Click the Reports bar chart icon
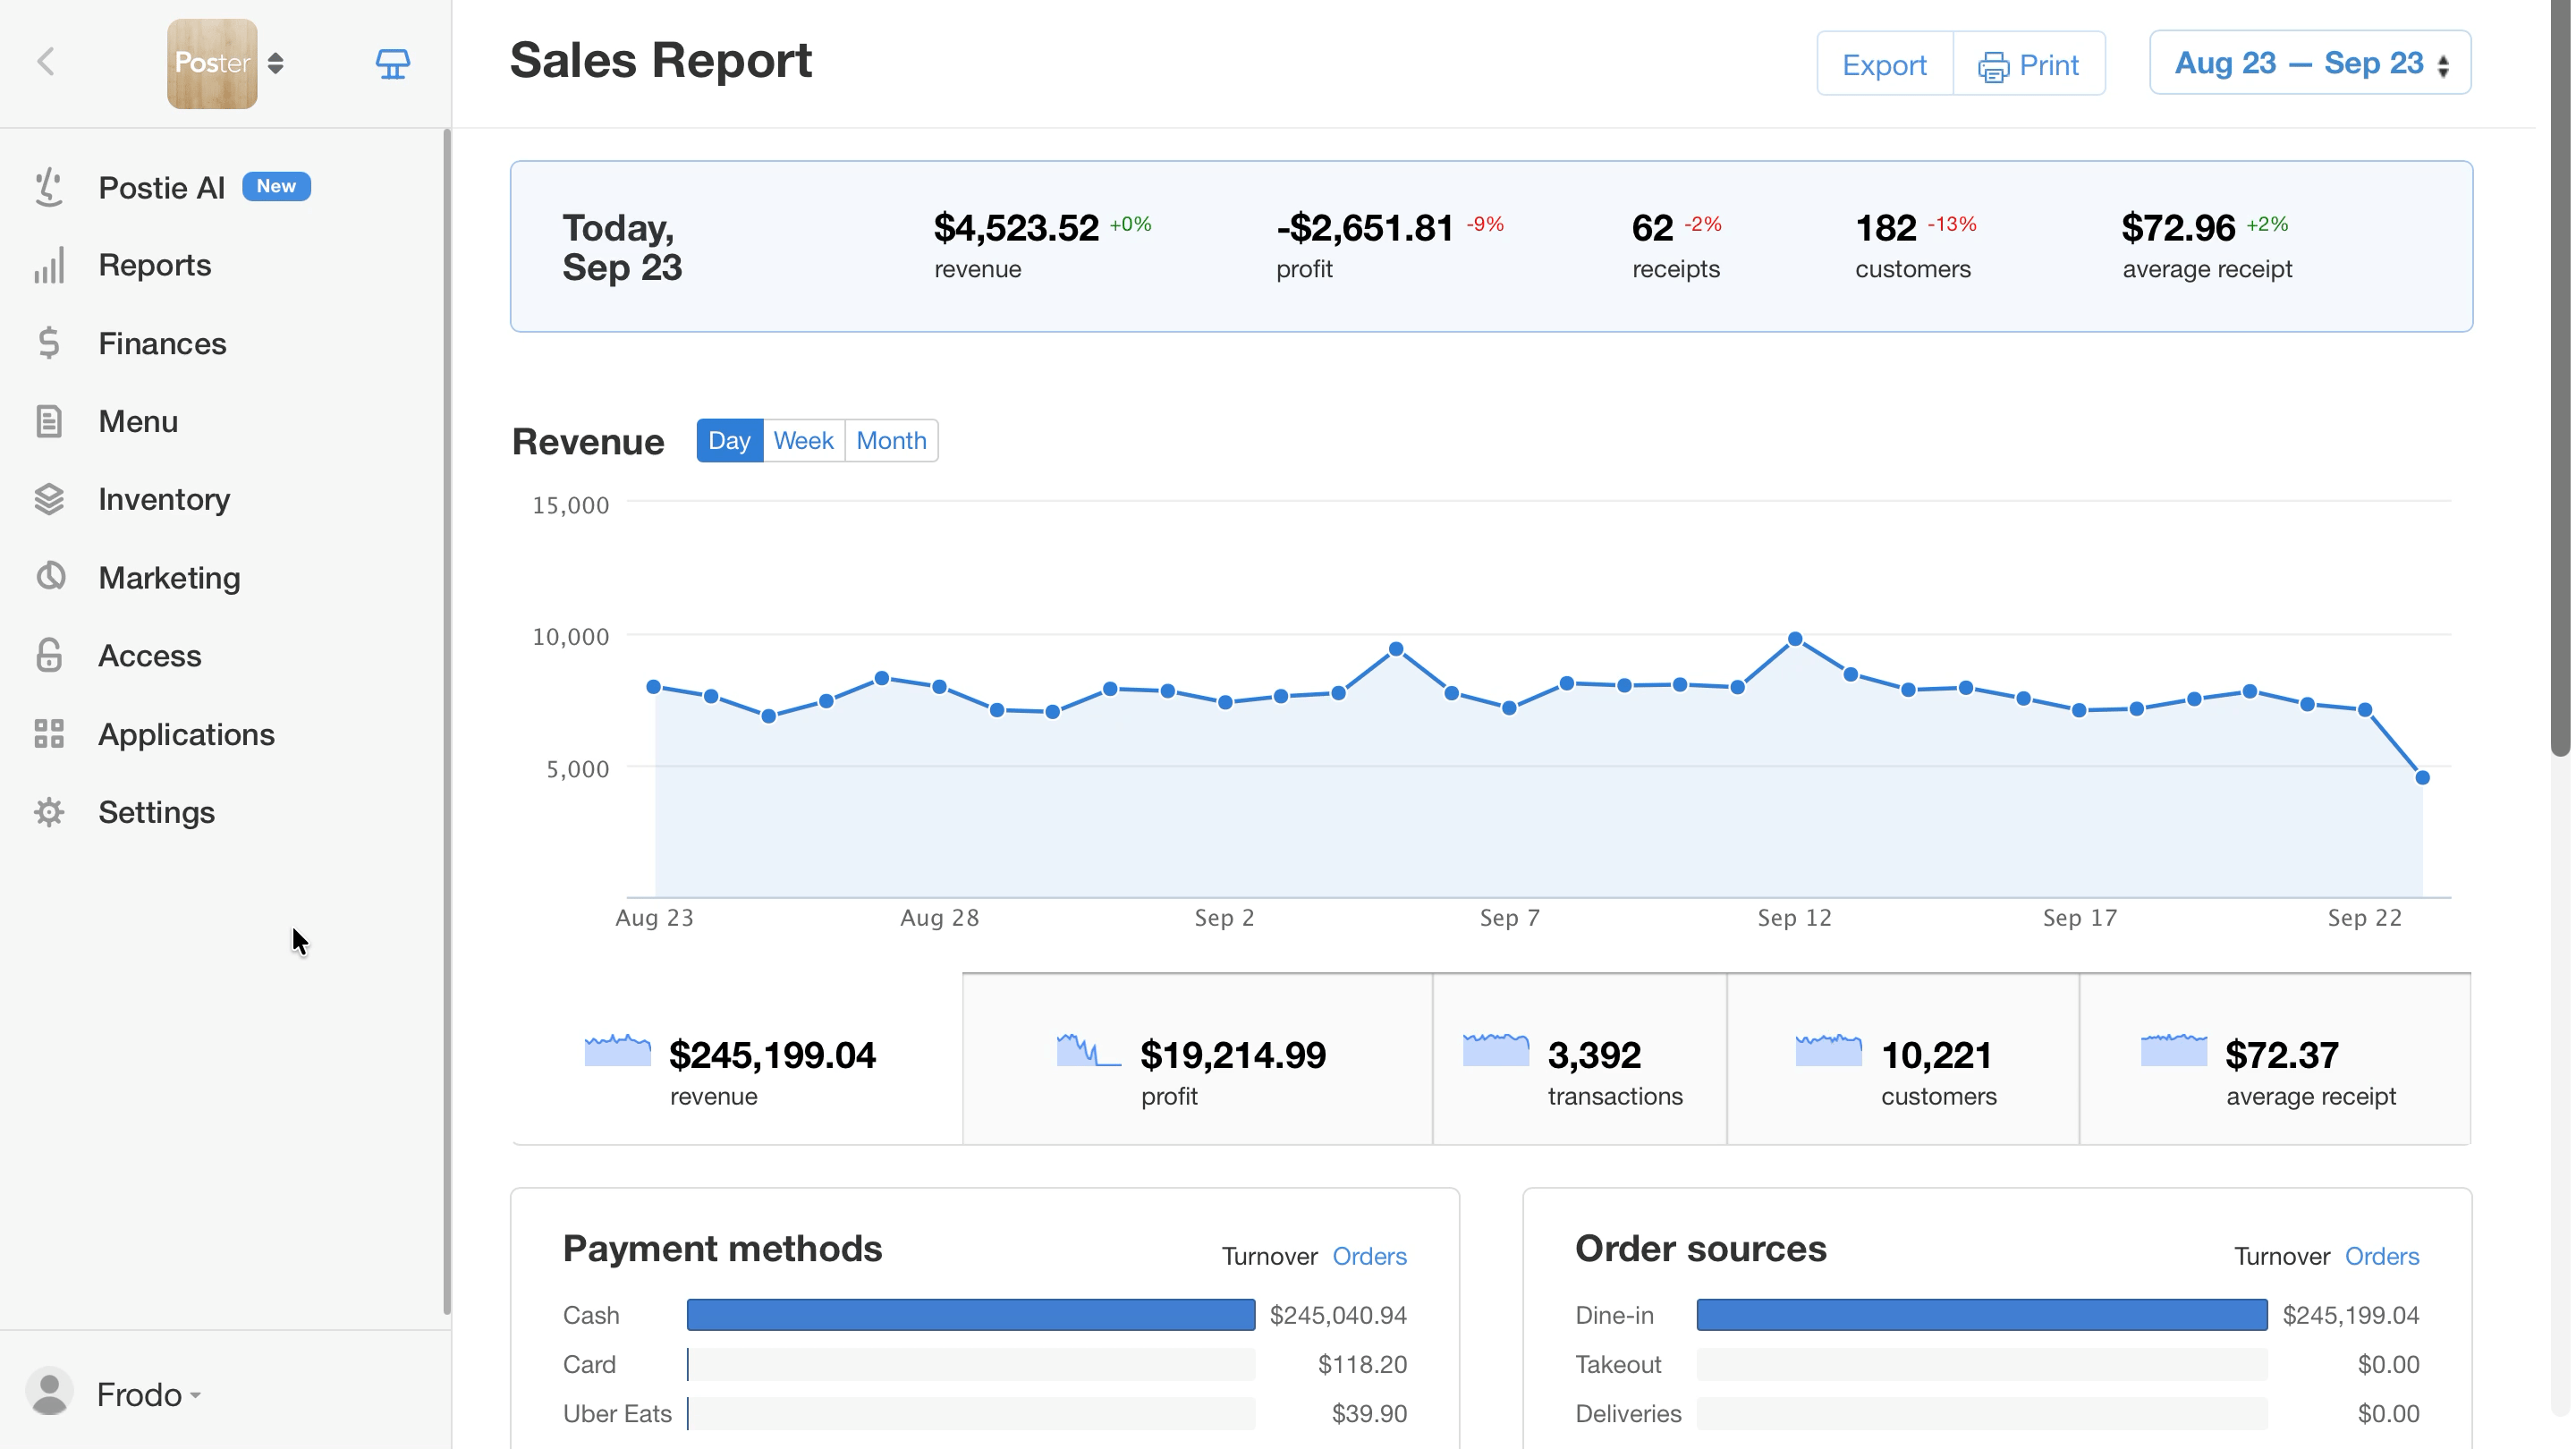Image resolution: width=2576 pixels, height=1449 pixels. click(x=49, y=265)
